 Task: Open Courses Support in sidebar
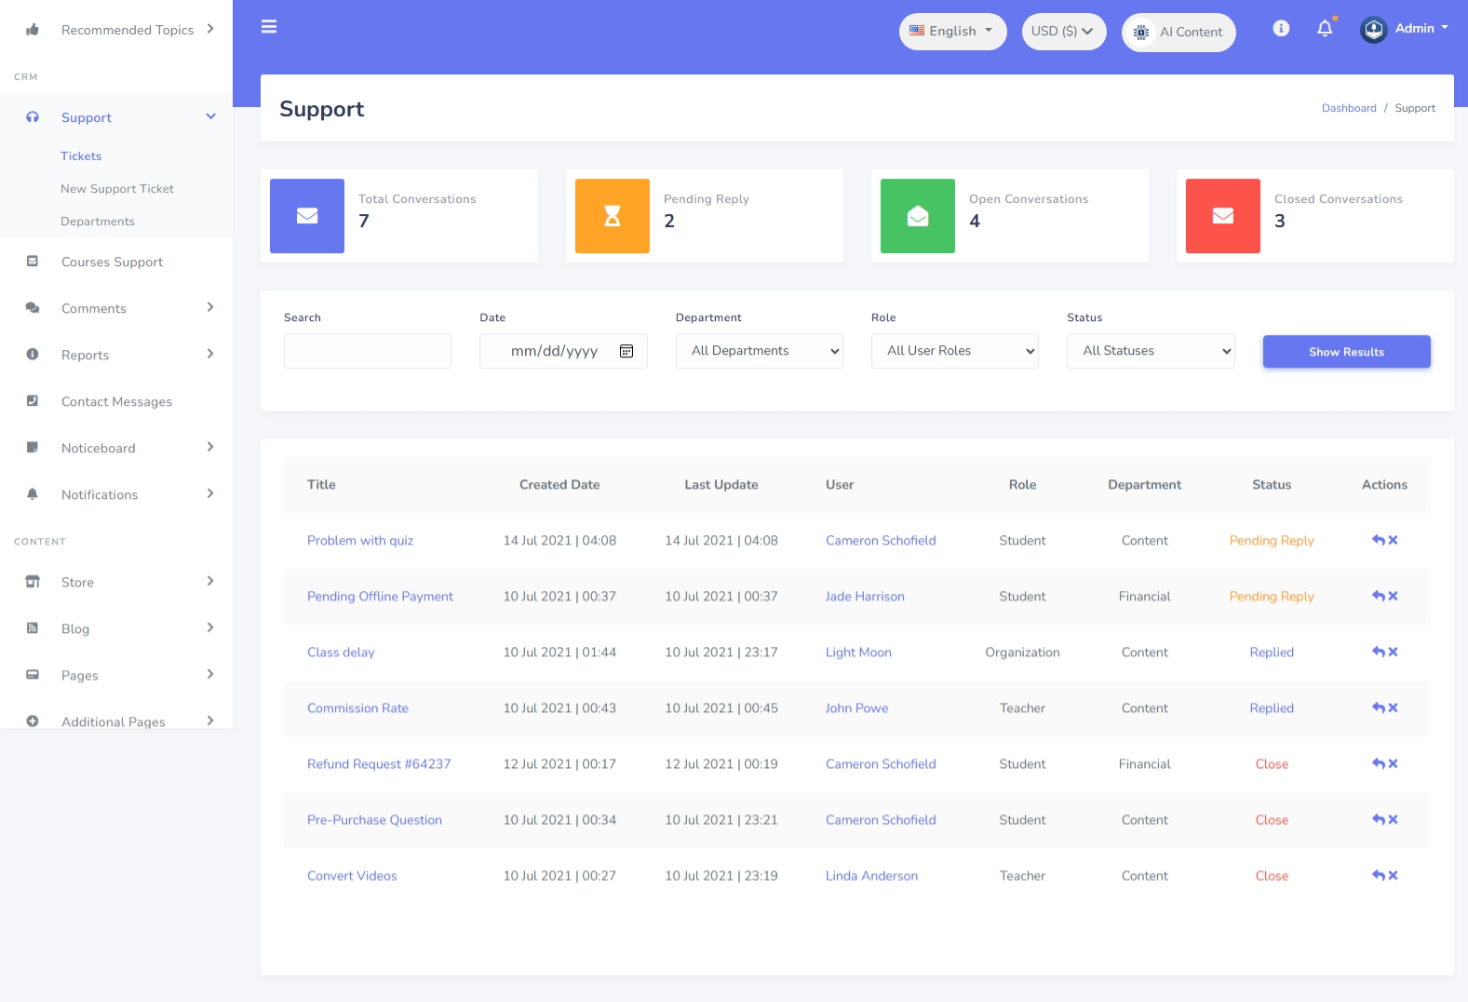(112, 262)
